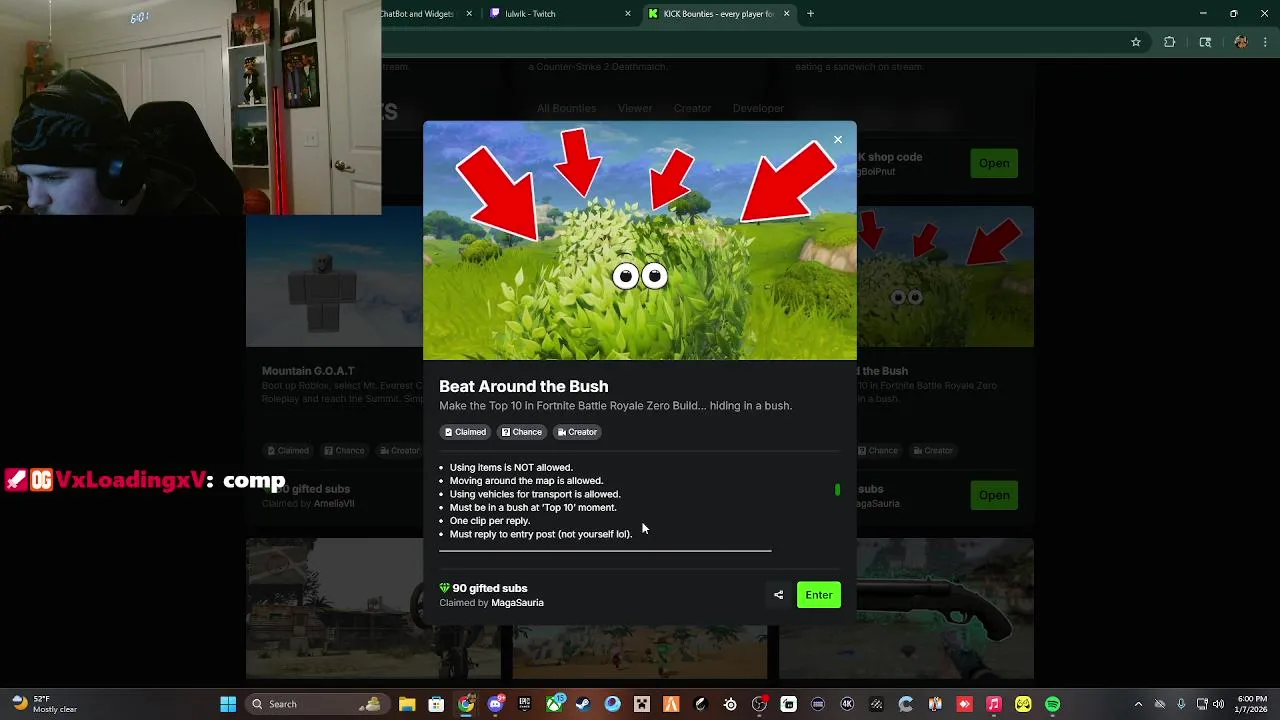Select the KICK Bounties browser tab

(718, 14)
